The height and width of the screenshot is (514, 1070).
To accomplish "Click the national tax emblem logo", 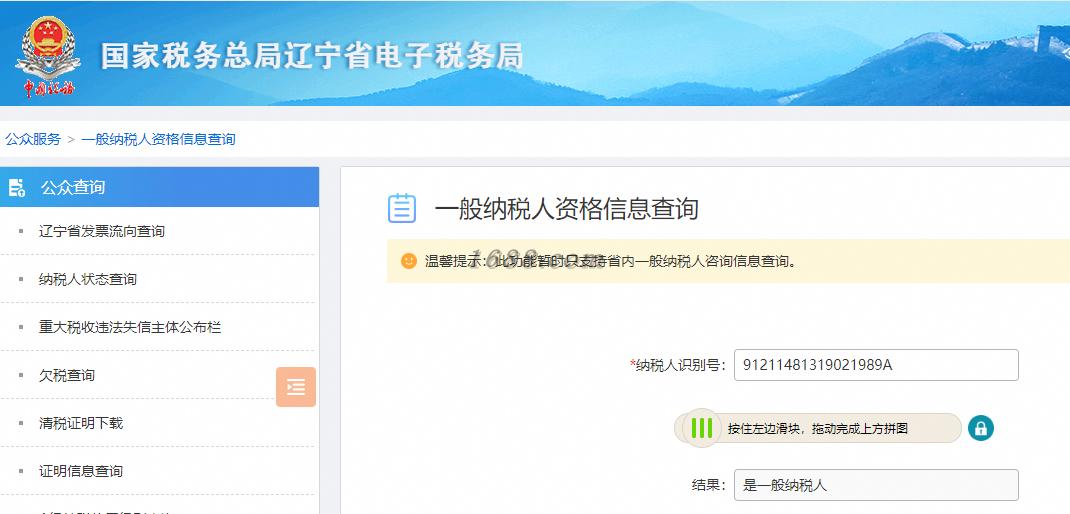I will click(48, 56).
